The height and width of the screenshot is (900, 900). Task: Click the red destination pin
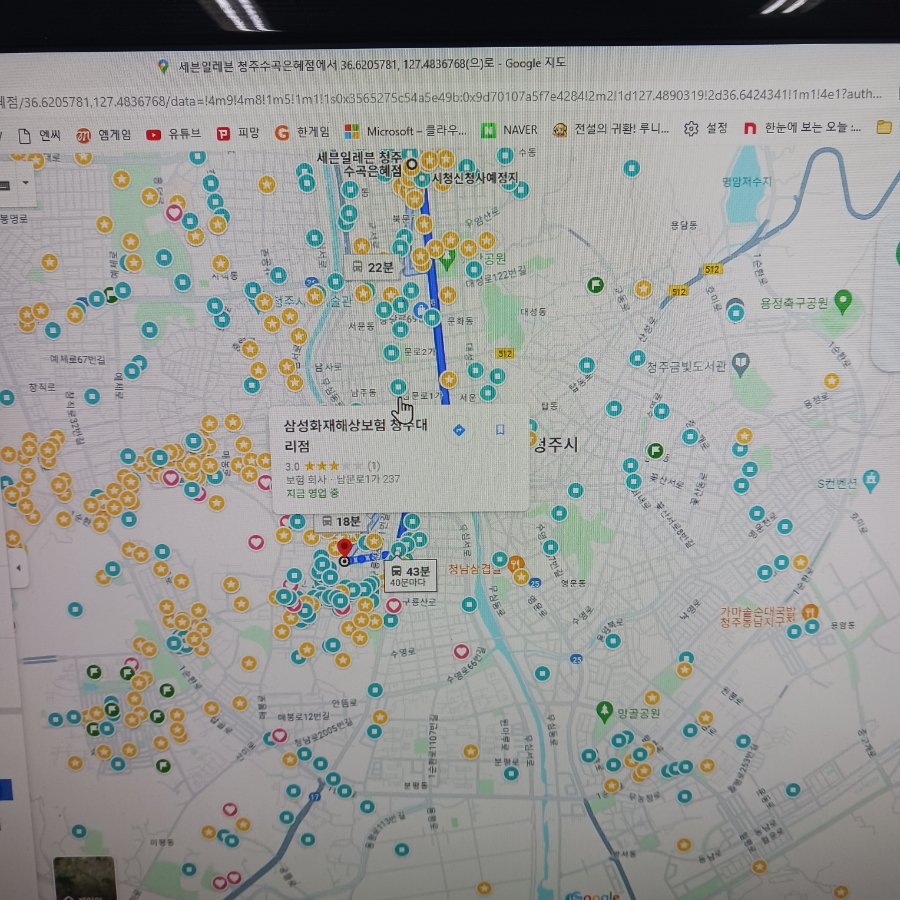[344, 548]
